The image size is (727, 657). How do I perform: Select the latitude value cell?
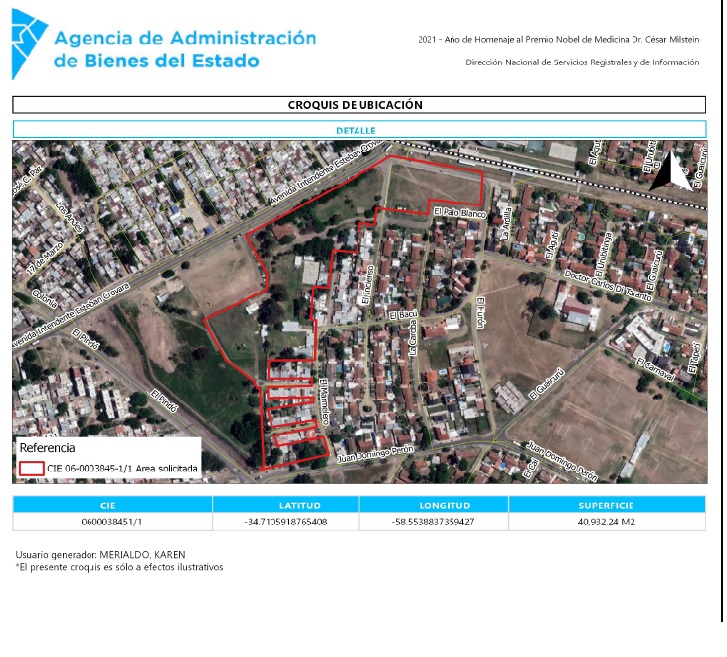(285, 521)
